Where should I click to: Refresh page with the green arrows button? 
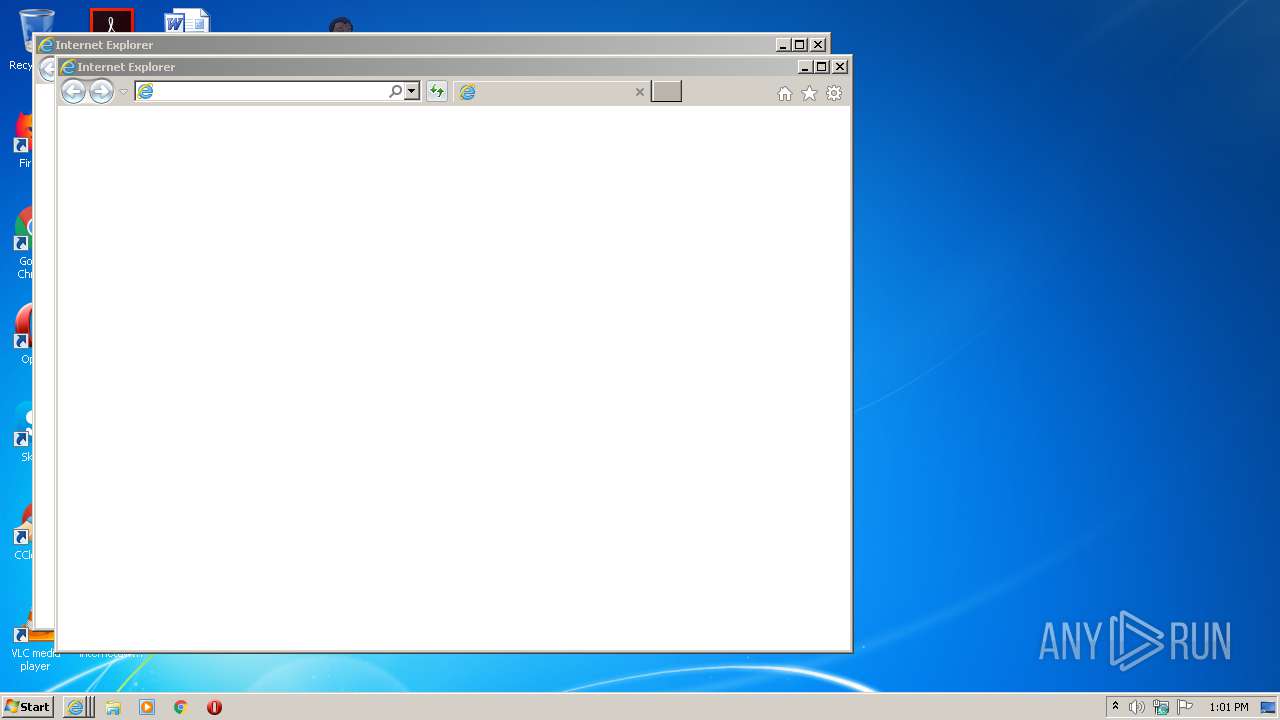click(x=436, y=91)
